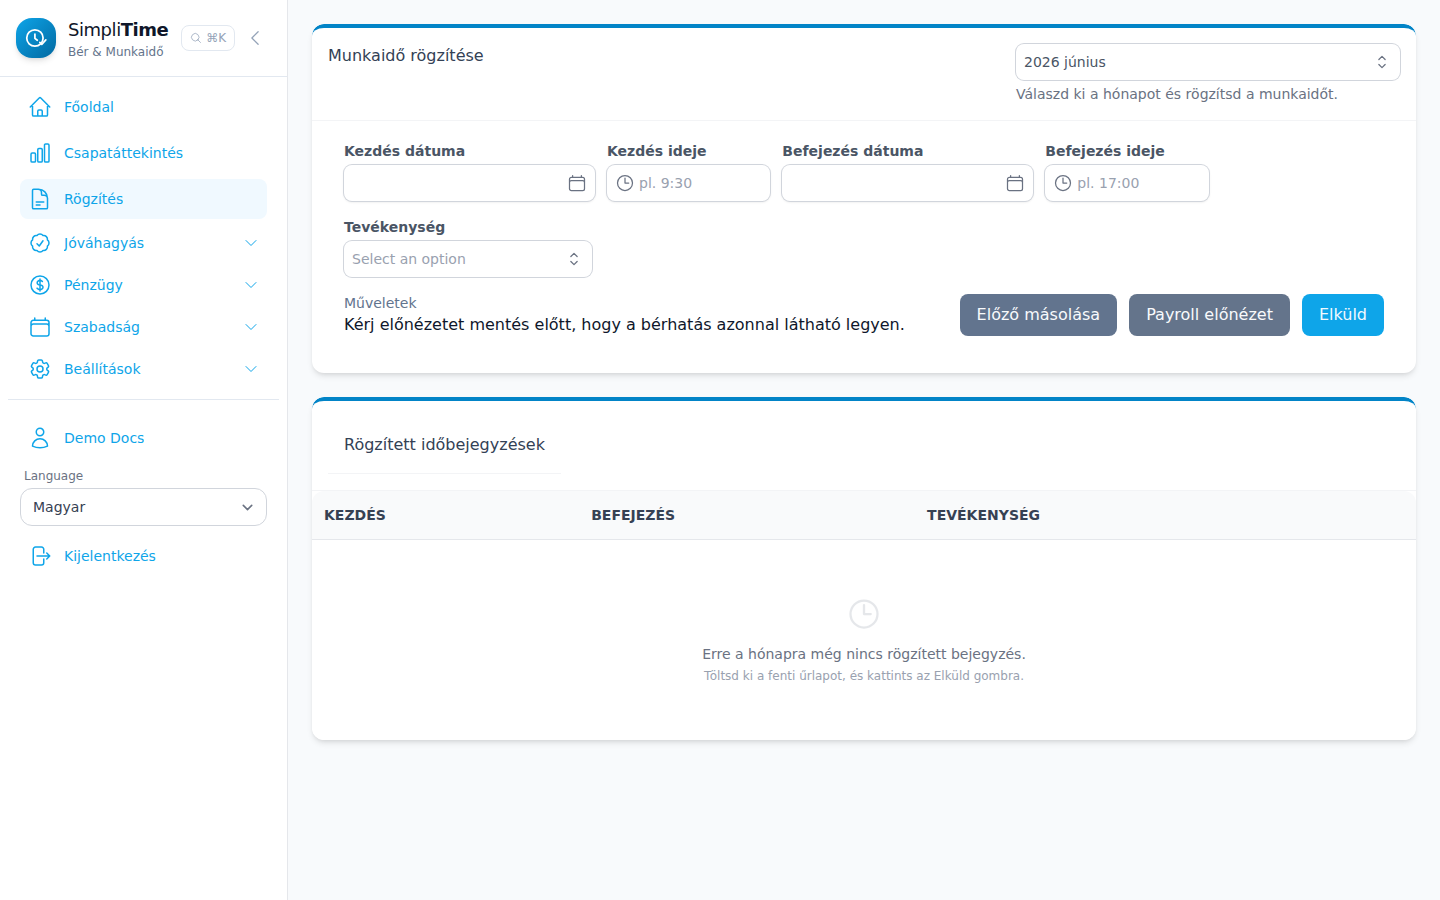Click clock icon in Kezdés ideje
The height and width of the screenshot is (900, 1440).
pos(625,183)
